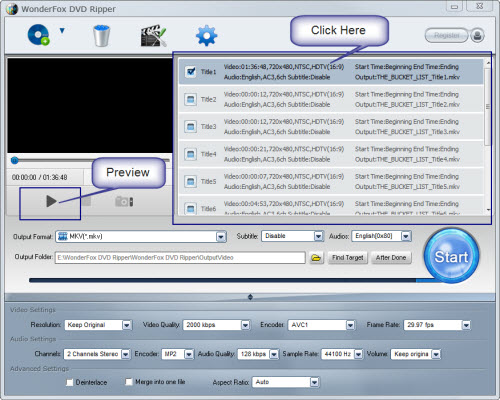Image resolution: width=500 pixels, height=400 pixels.
Task: Open the video Encoder AVC1 dropdown
Action: pyautogui.click(x=350, y=325)
